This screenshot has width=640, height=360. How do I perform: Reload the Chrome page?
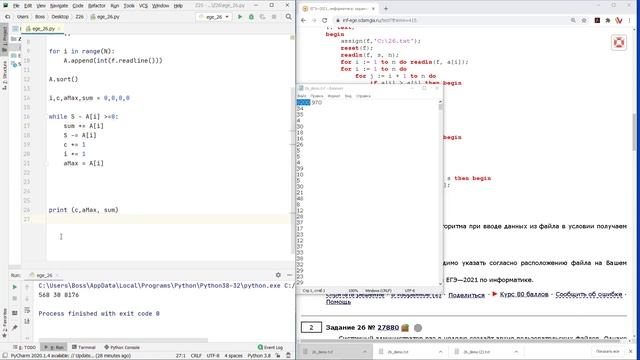[x=324, y=20]
